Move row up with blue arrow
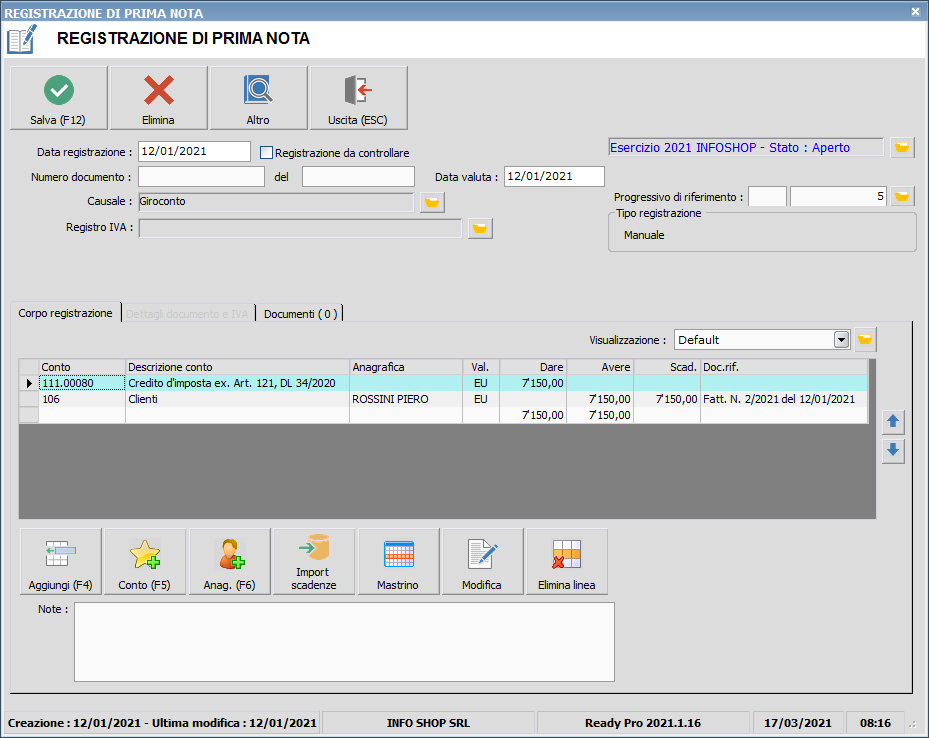This screenshot has height=738, width=929. [893, 423]
